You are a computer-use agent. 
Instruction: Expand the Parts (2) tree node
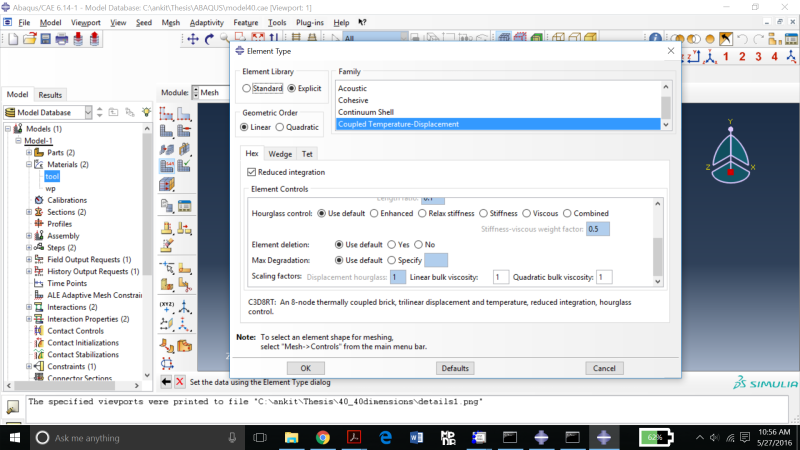click(x=29, y=153)
